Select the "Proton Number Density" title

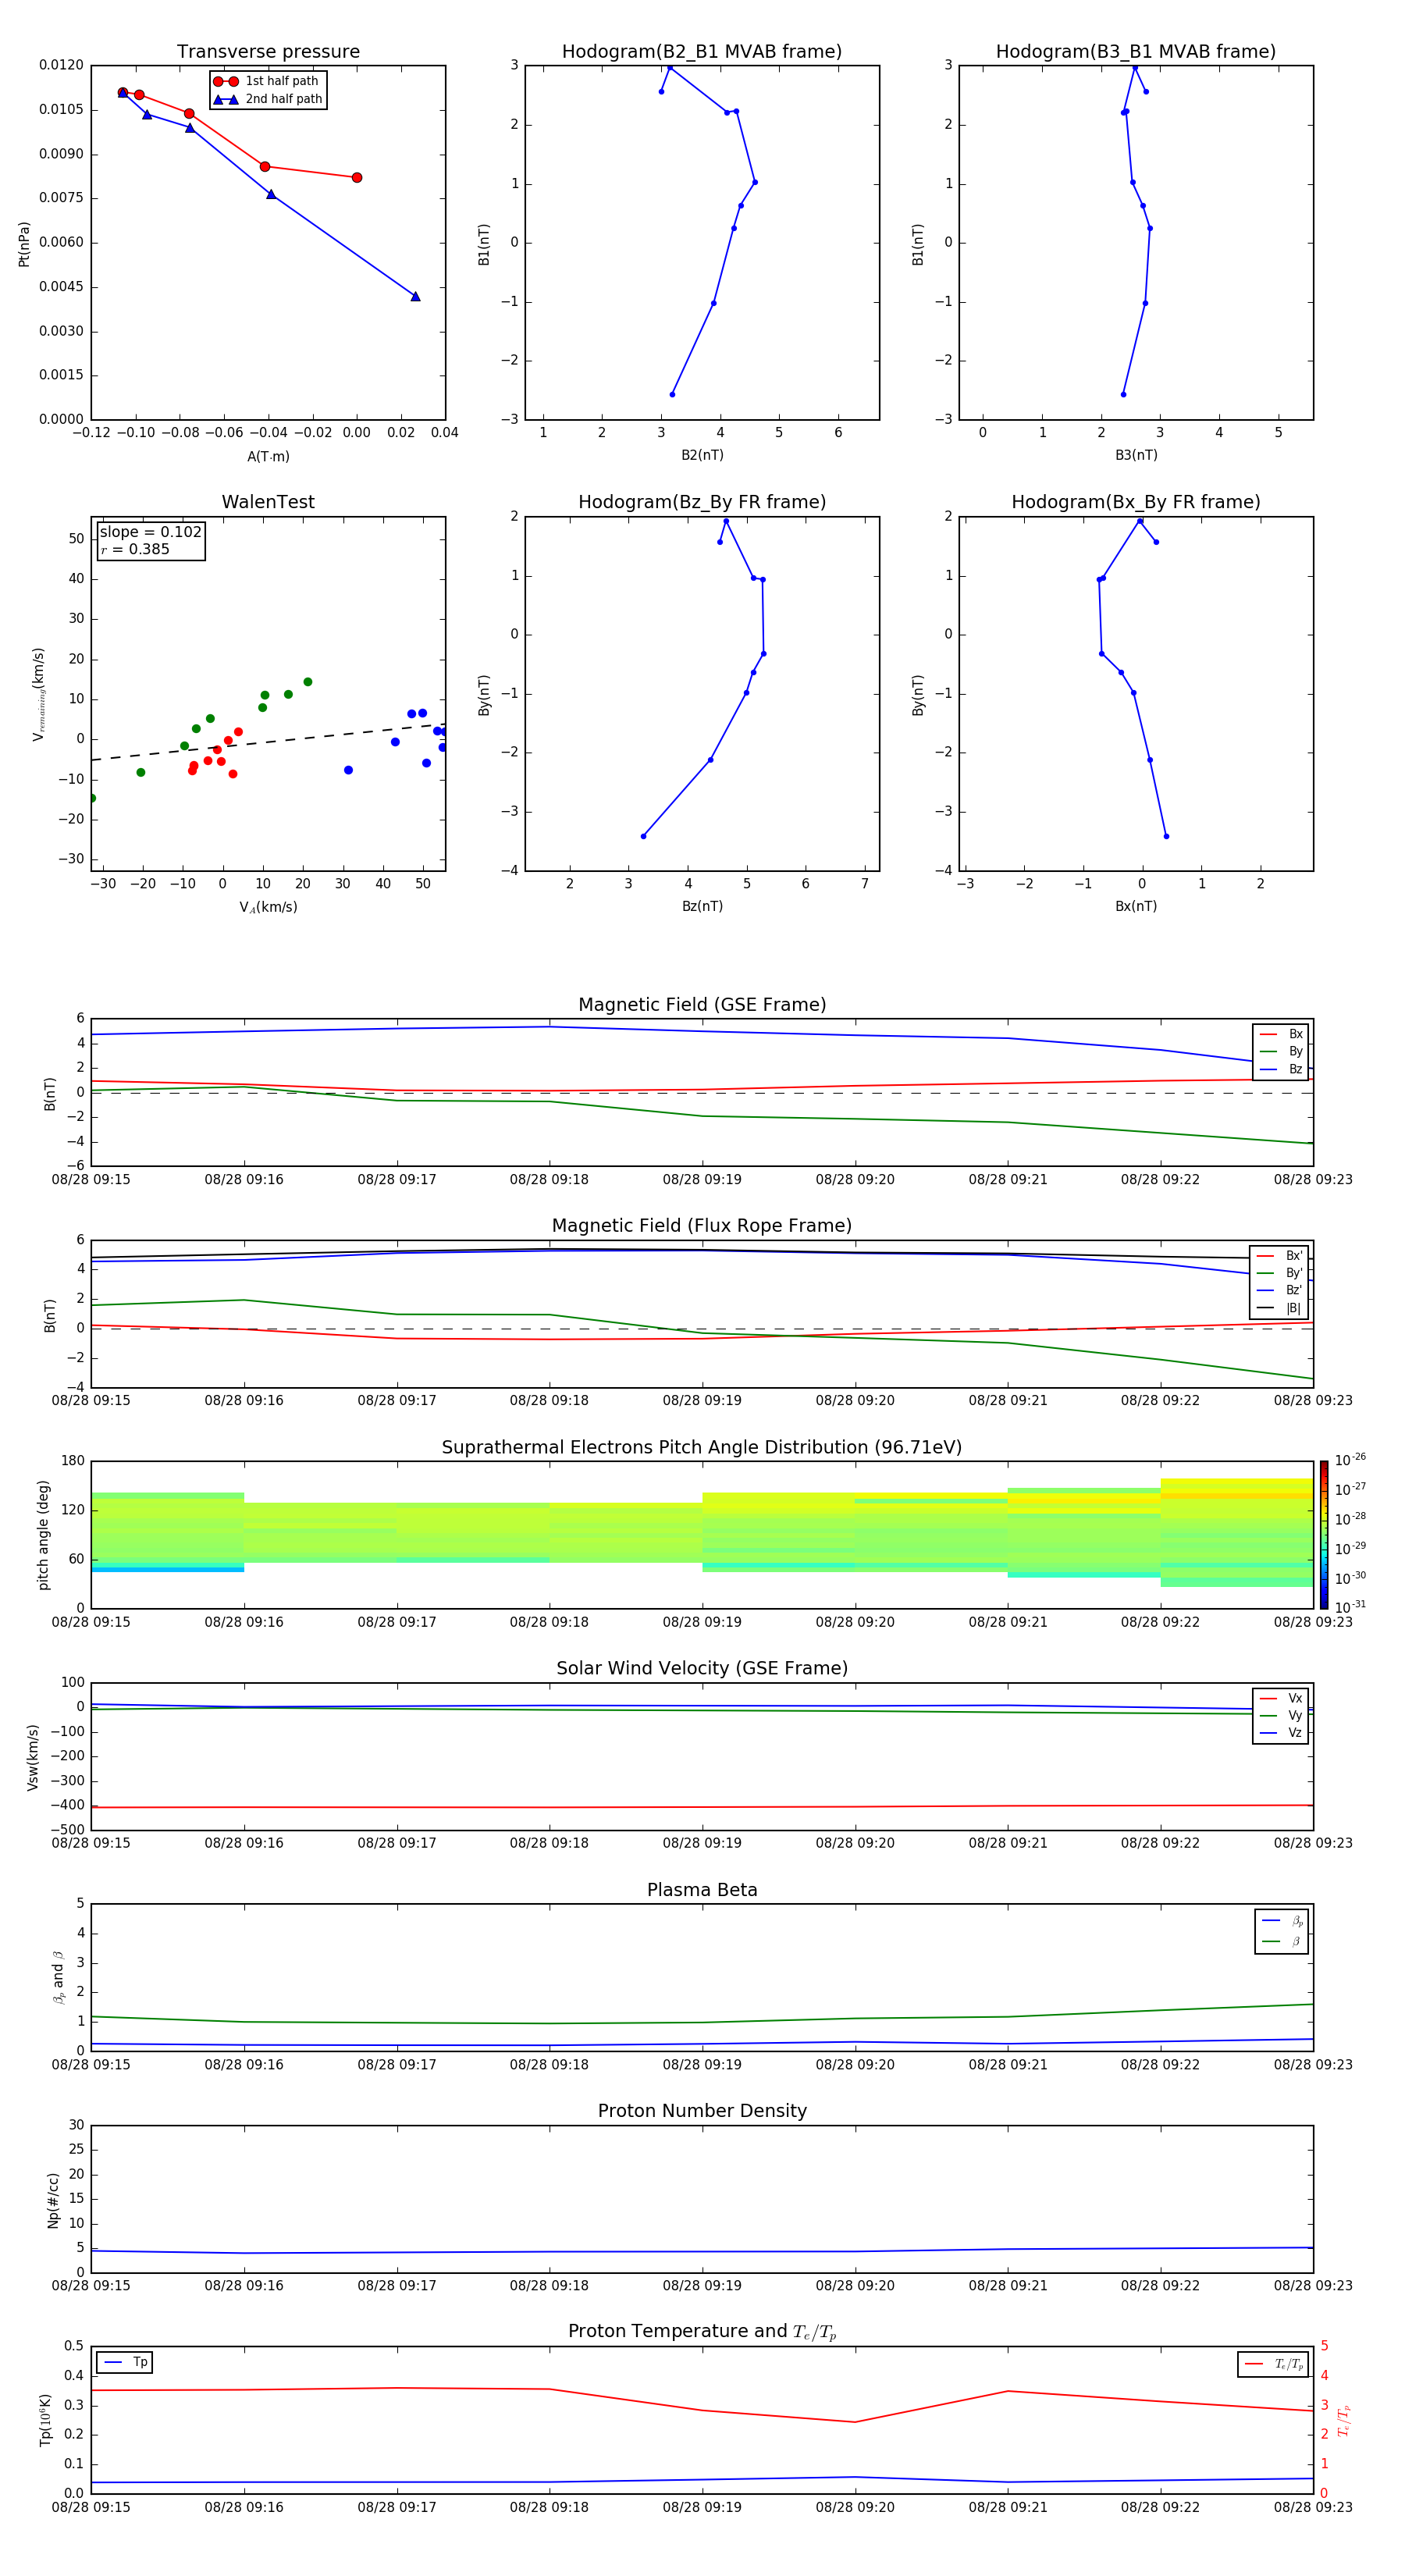pyautogui.click(x=702, y=2111)
